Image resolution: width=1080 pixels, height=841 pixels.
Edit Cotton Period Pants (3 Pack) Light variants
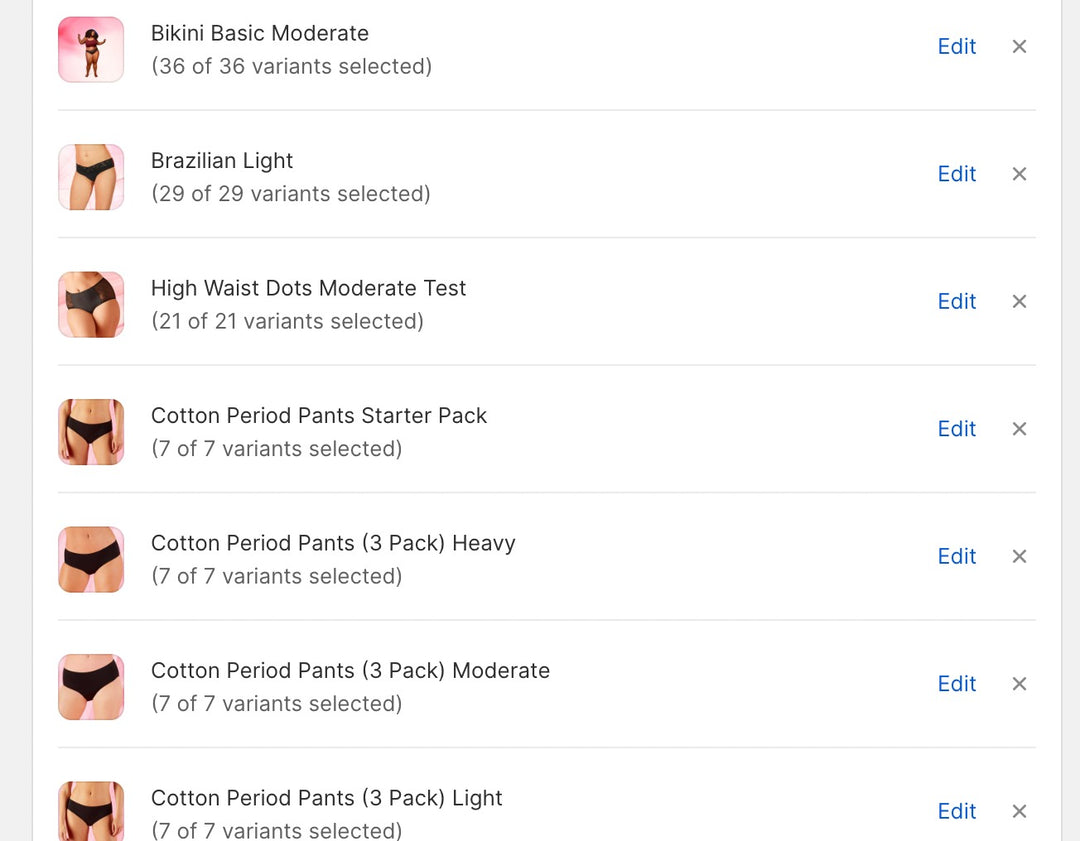pyautogui.click(x=956, y=812)
